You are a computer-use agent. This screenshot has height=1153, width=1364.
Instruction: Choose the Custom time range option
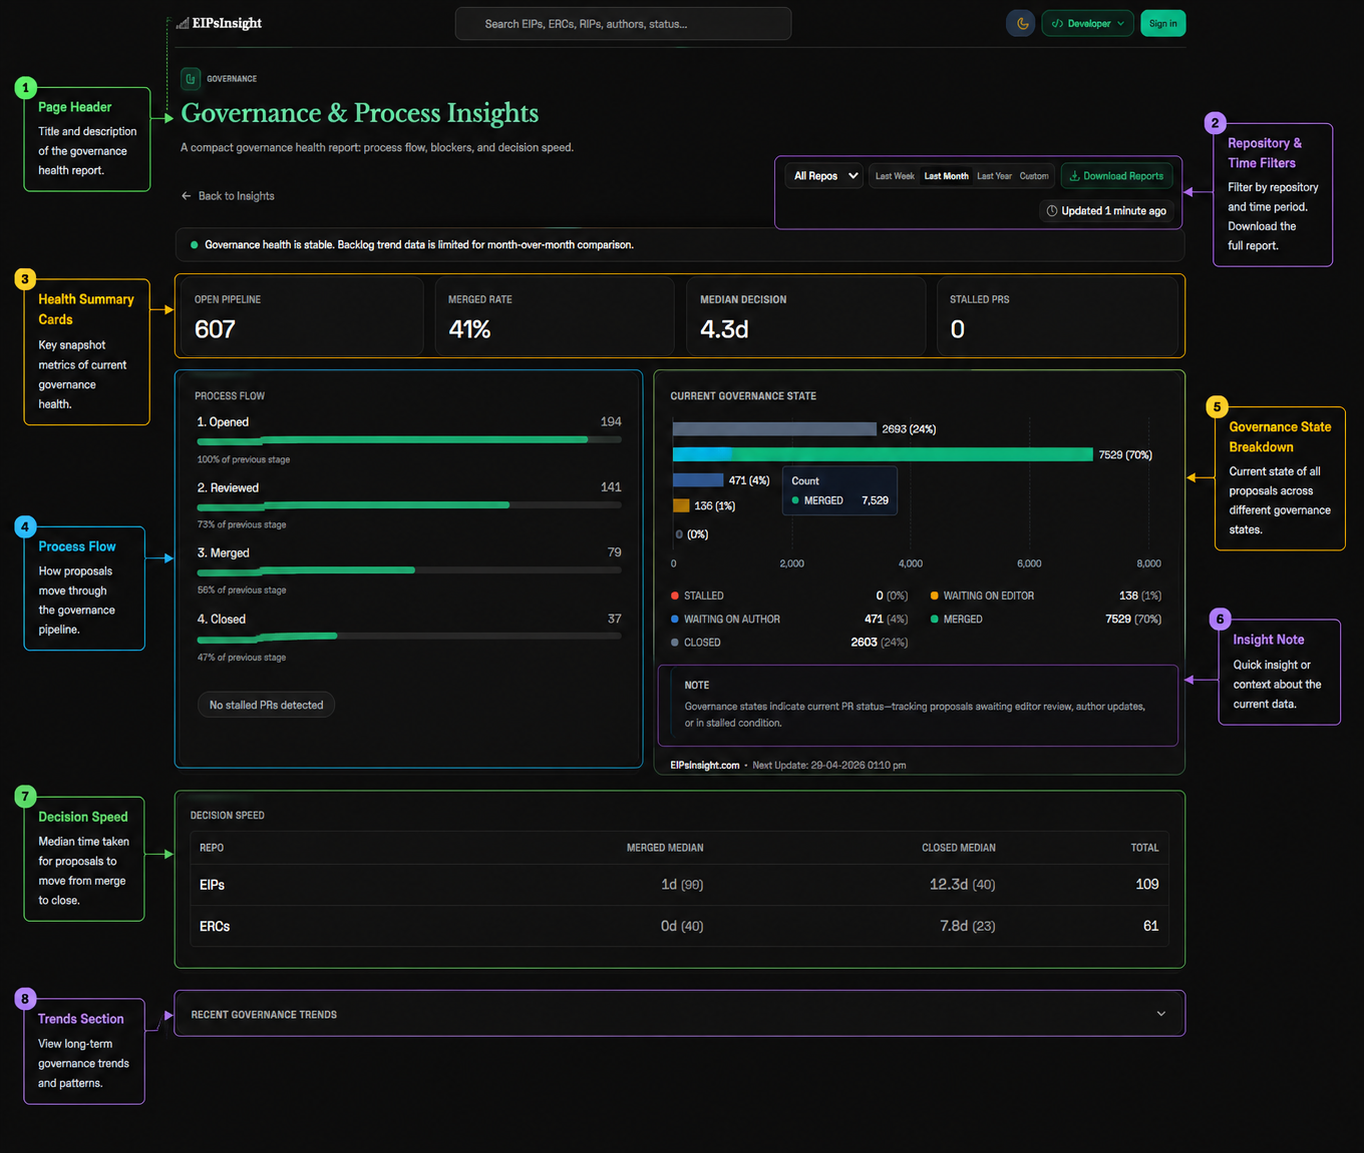point(1034,176)
